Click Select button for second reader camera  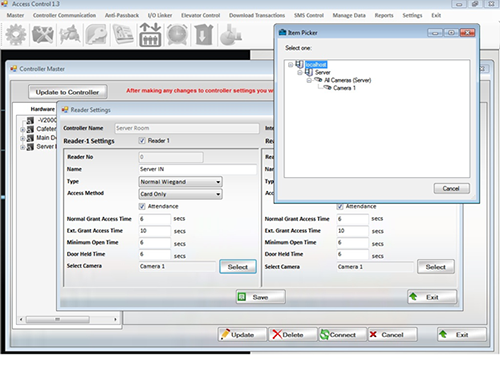(436, 267)
